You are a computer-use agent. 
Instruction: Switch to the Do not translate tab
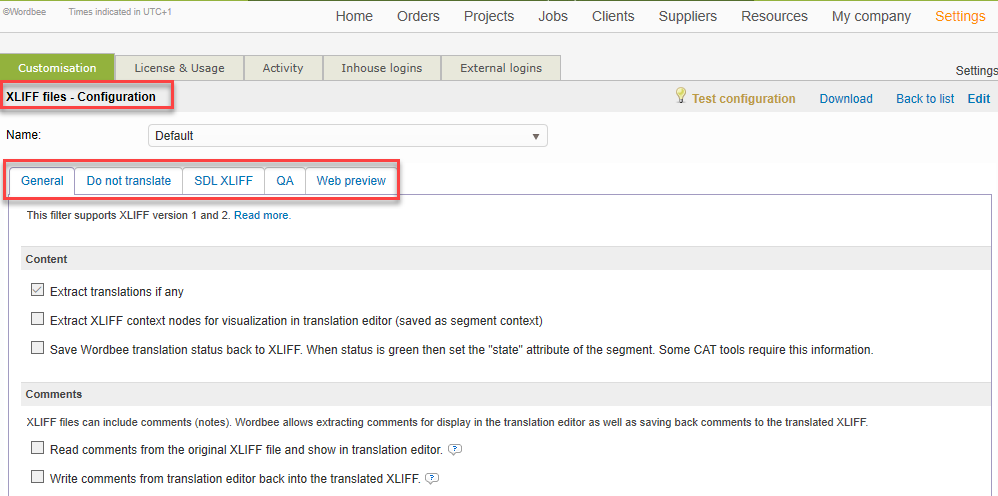coord(128,181)
